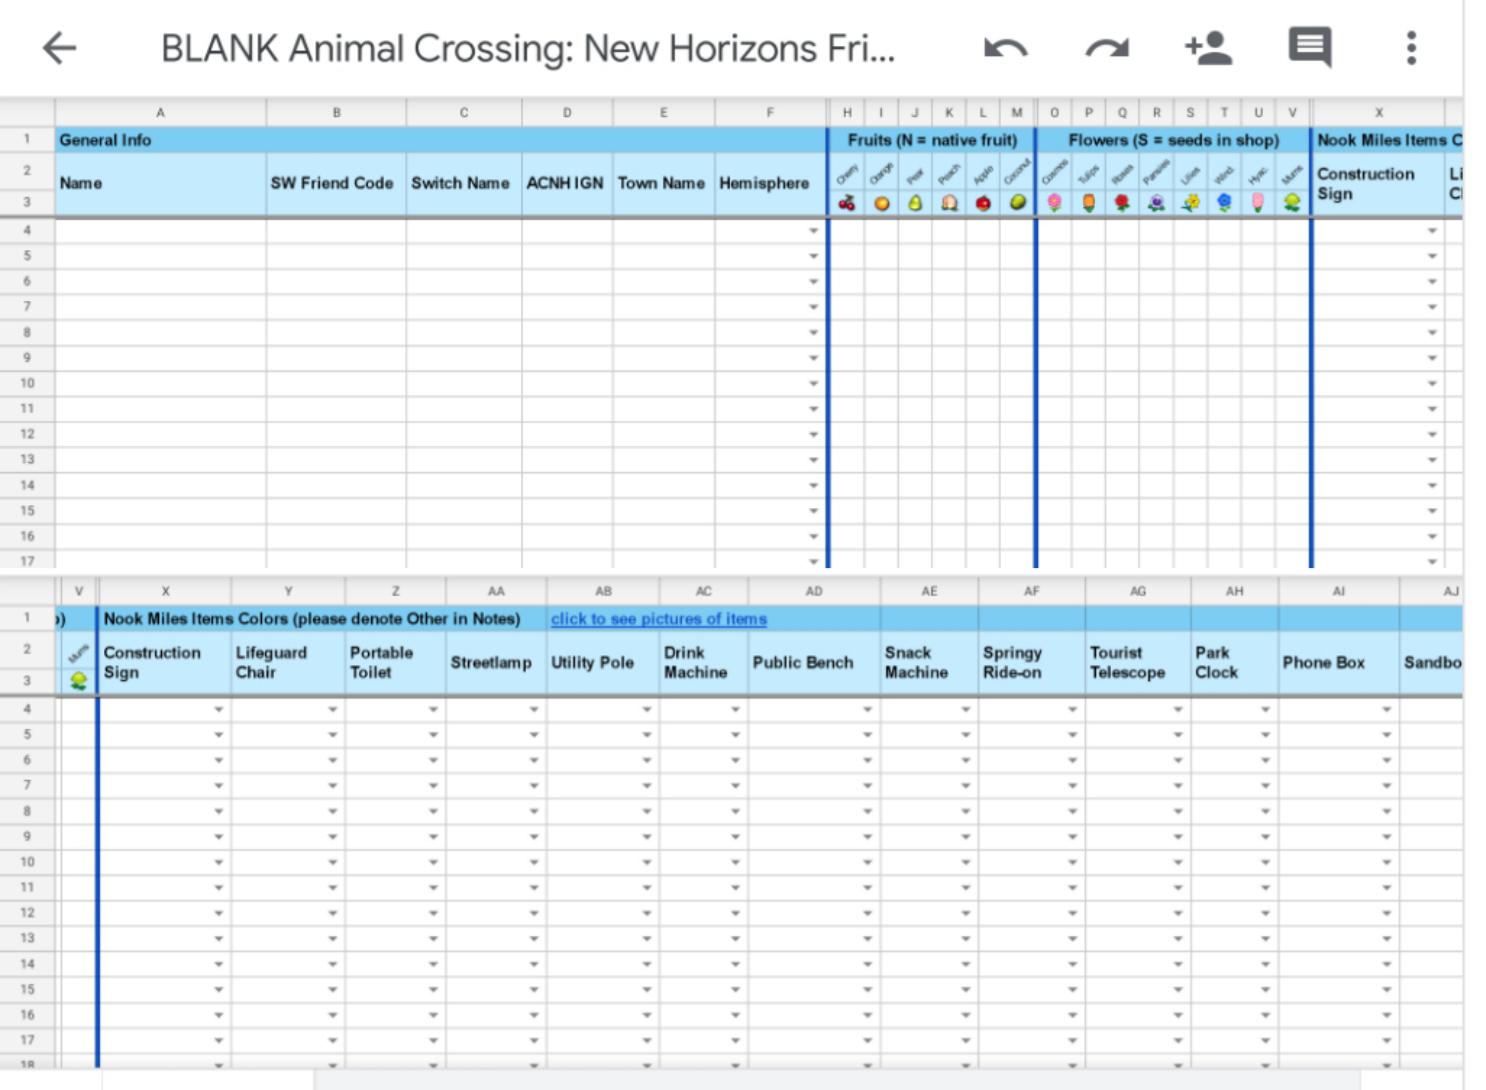
Task: Click the Apple fruit icon header
Action: [983, 204]
